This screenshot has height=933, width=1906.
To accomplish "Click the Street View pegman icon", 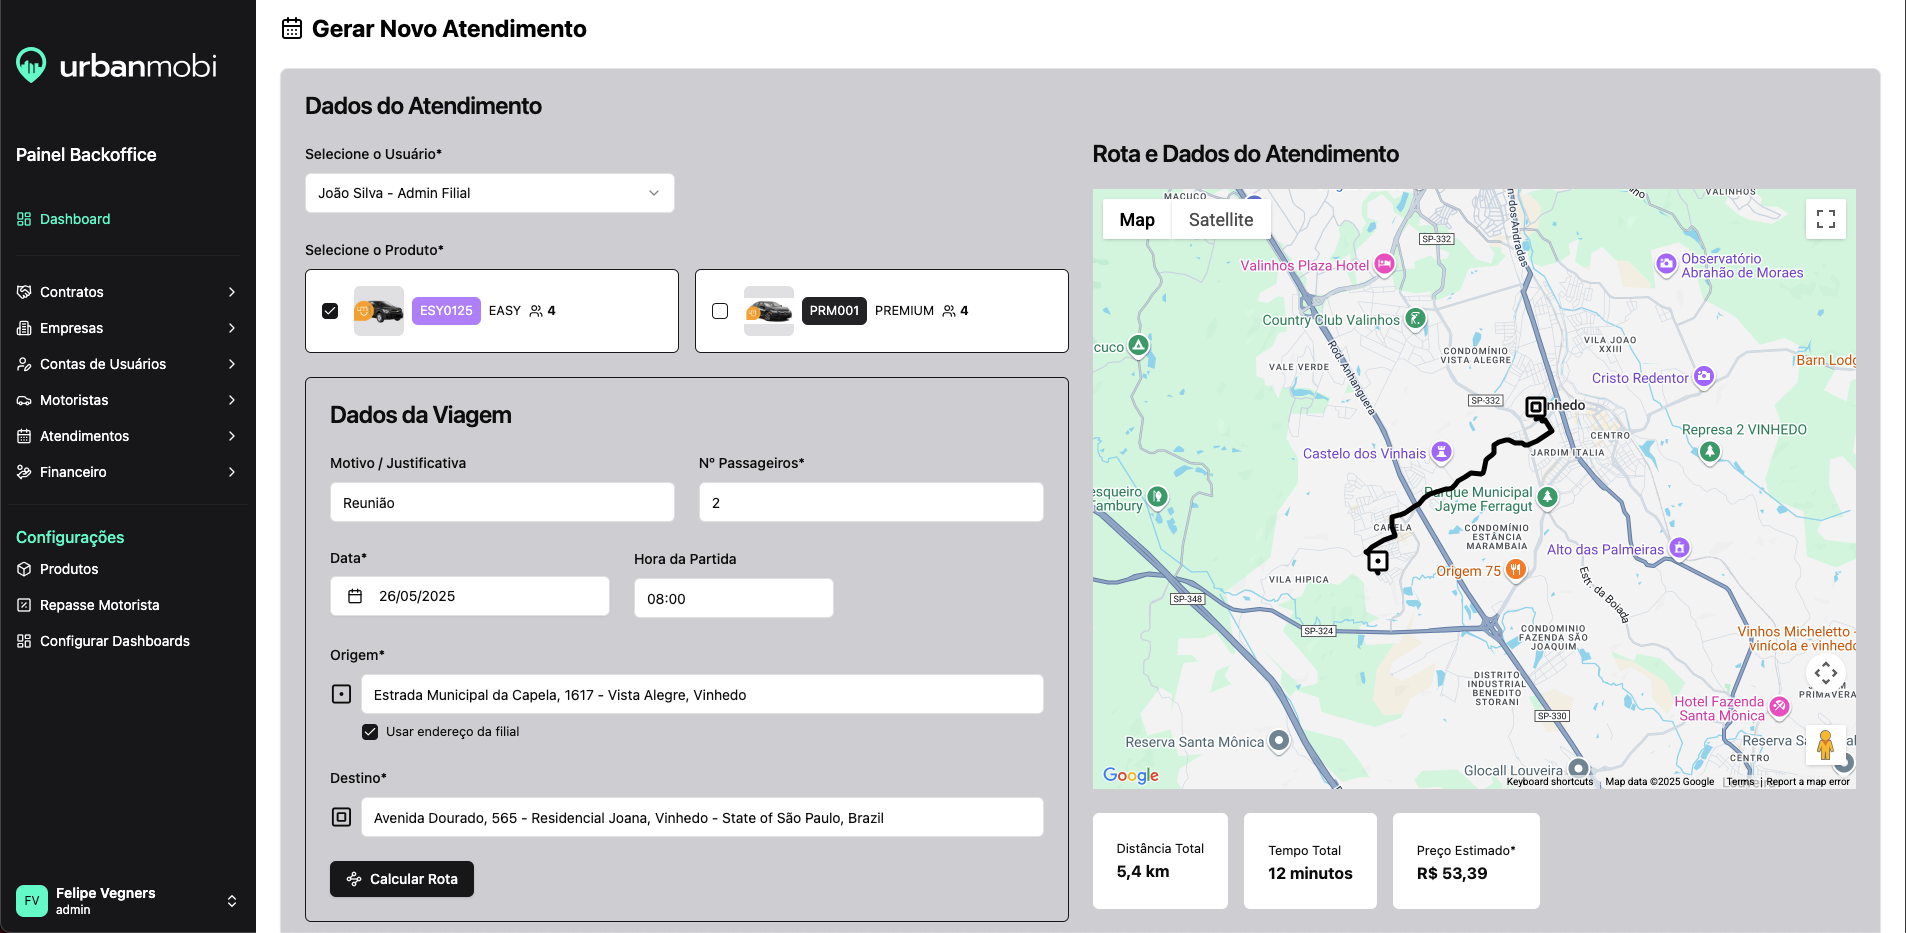I will pos(1825,745).
